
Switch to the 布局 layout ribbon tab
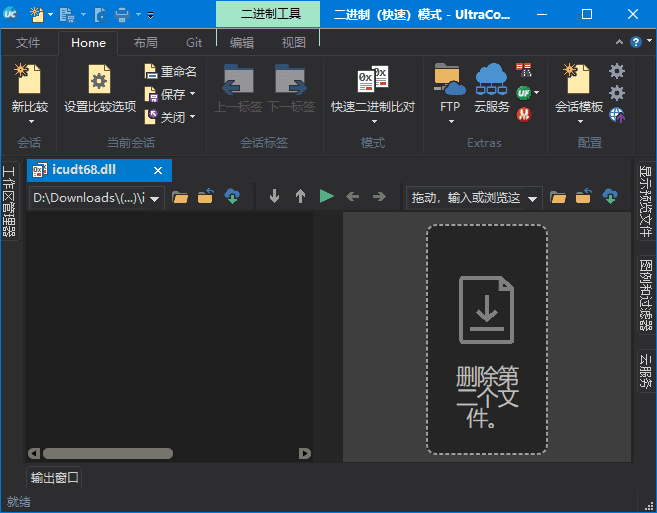click(x=146, y=43)
